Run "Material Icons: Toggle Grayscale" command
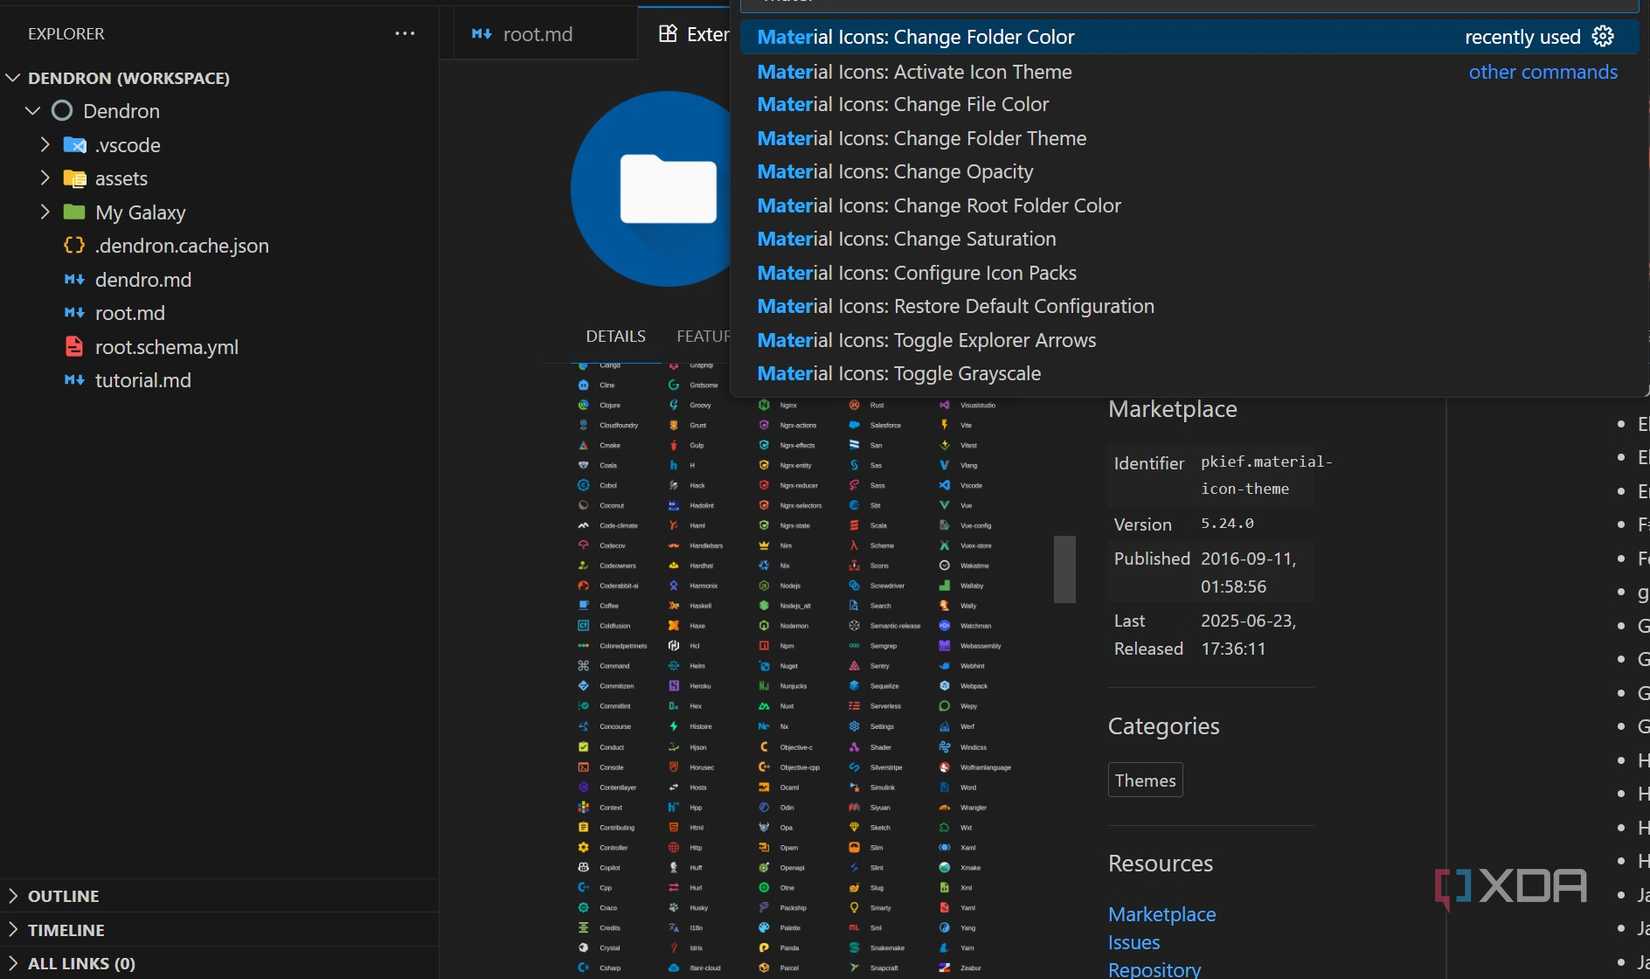1650x979 pixels. point(899,373)
